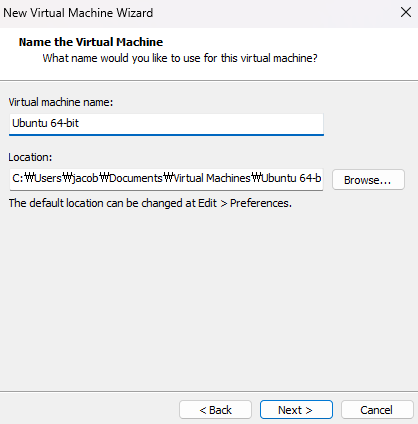Open the Browse... folder dialog
This screenshot has height=424, width=418.
(x=368, y=180)
